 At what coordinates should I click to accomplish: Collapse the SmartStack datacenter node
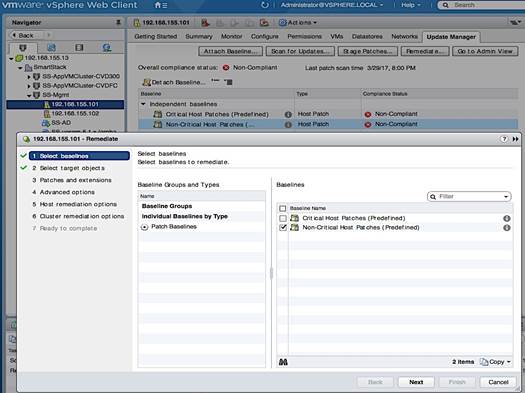[20, 68]
